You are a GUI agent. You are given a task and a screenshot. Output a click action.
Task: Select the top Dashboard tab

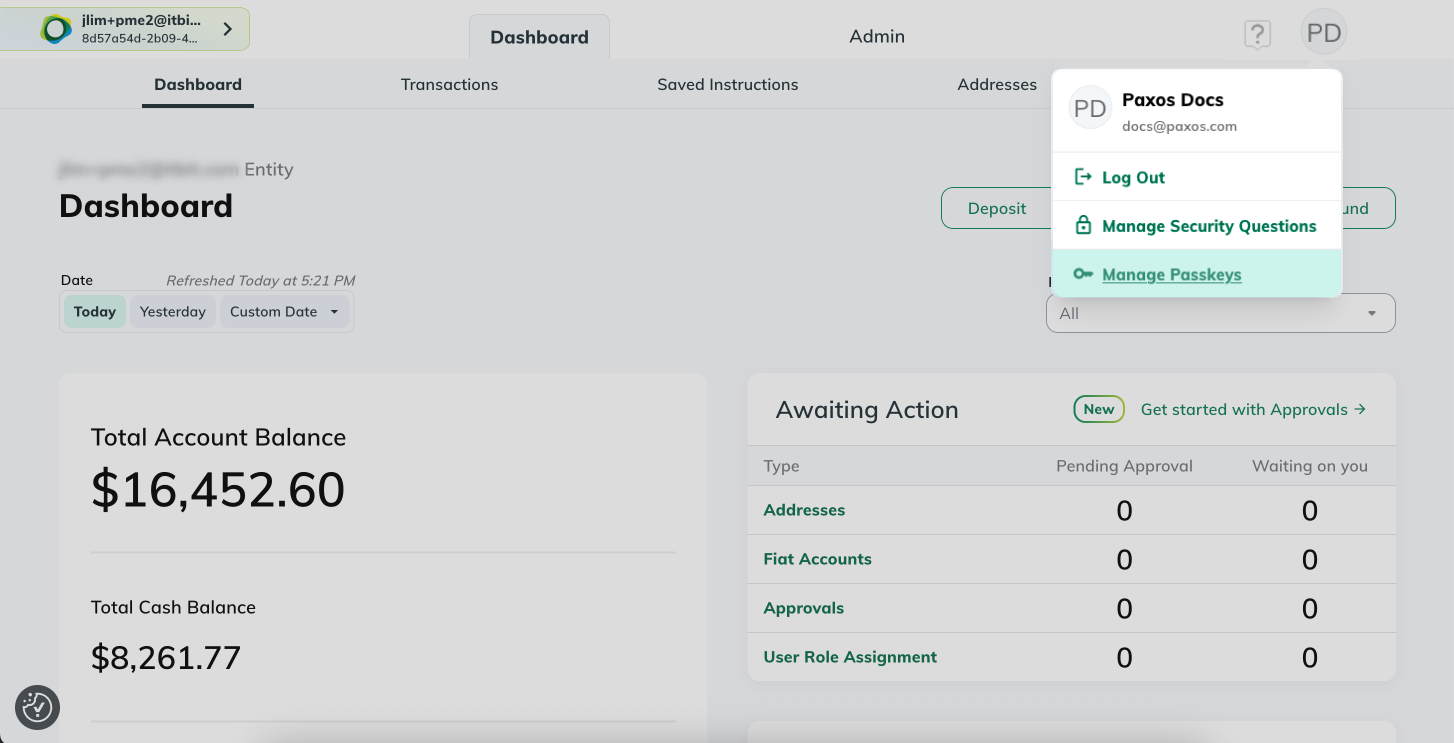pos(539,37)
